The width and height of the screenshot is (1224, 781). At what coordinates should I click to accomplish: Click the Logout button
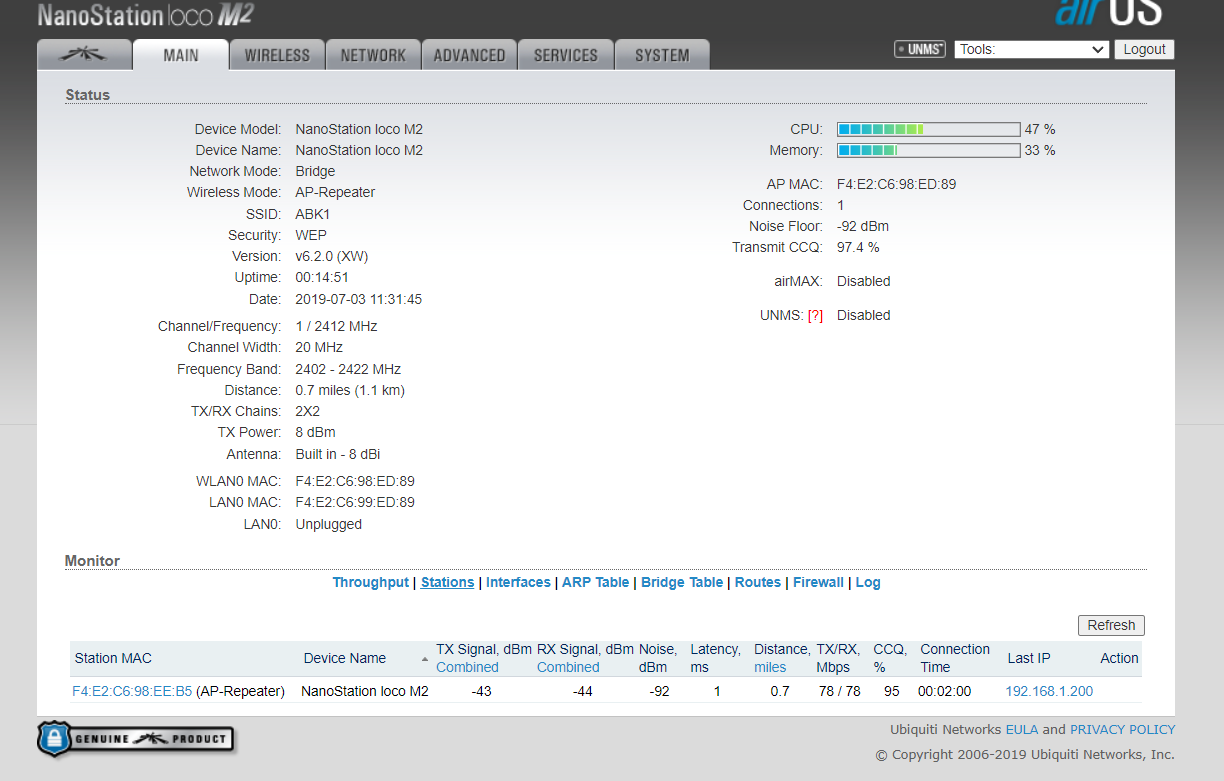click(x=1144, y=49)
